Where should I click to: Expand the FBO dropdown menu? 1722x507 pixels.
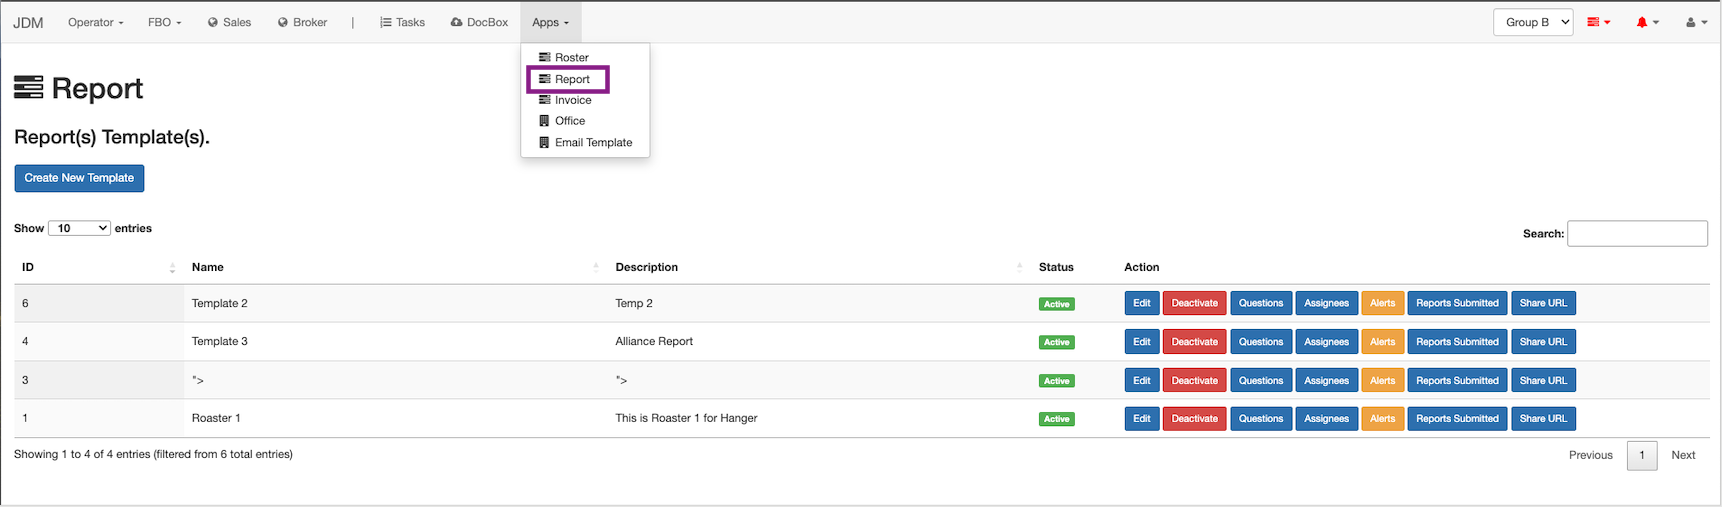165,22
